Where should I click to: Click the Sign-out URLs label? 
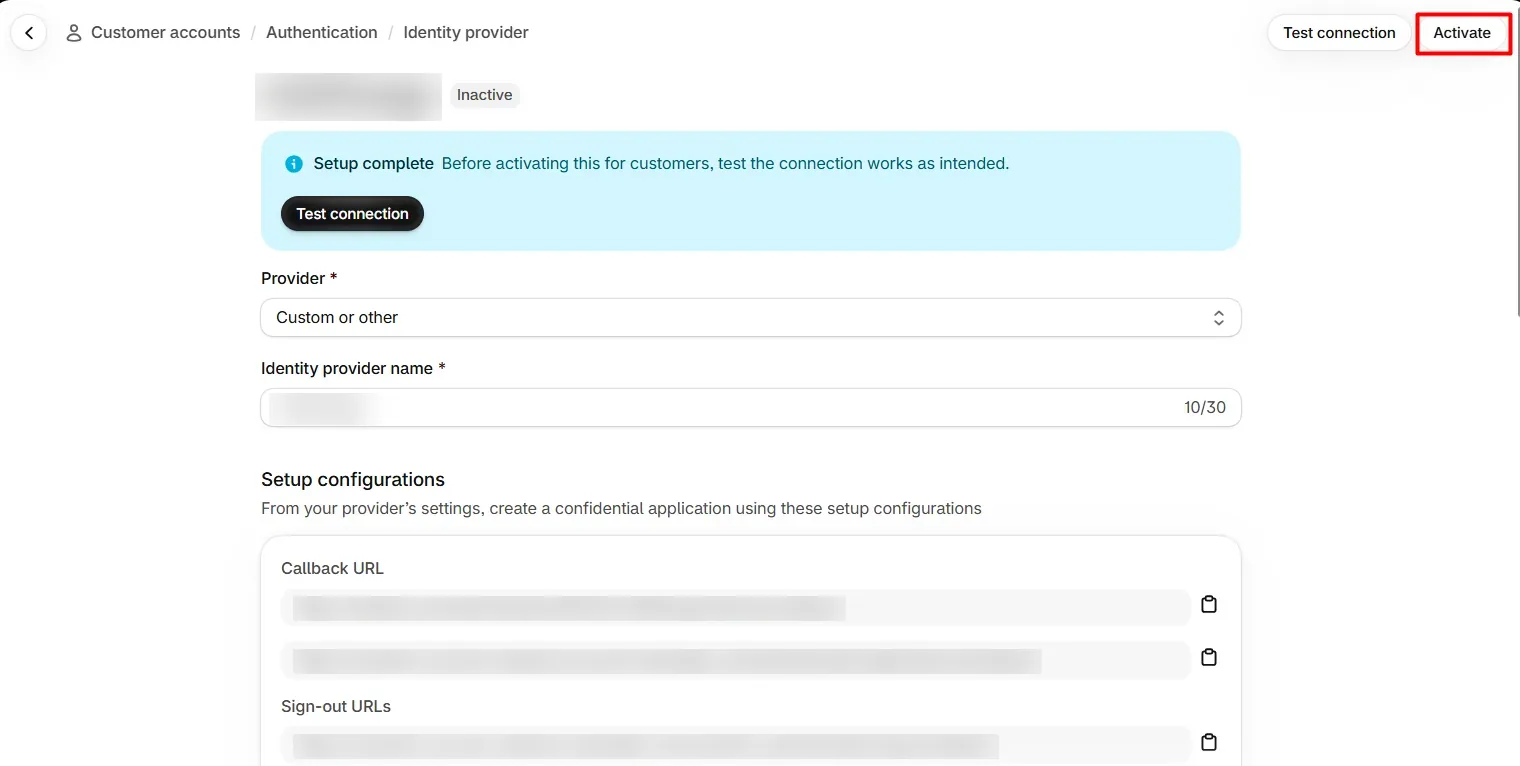tap(336, 706)
